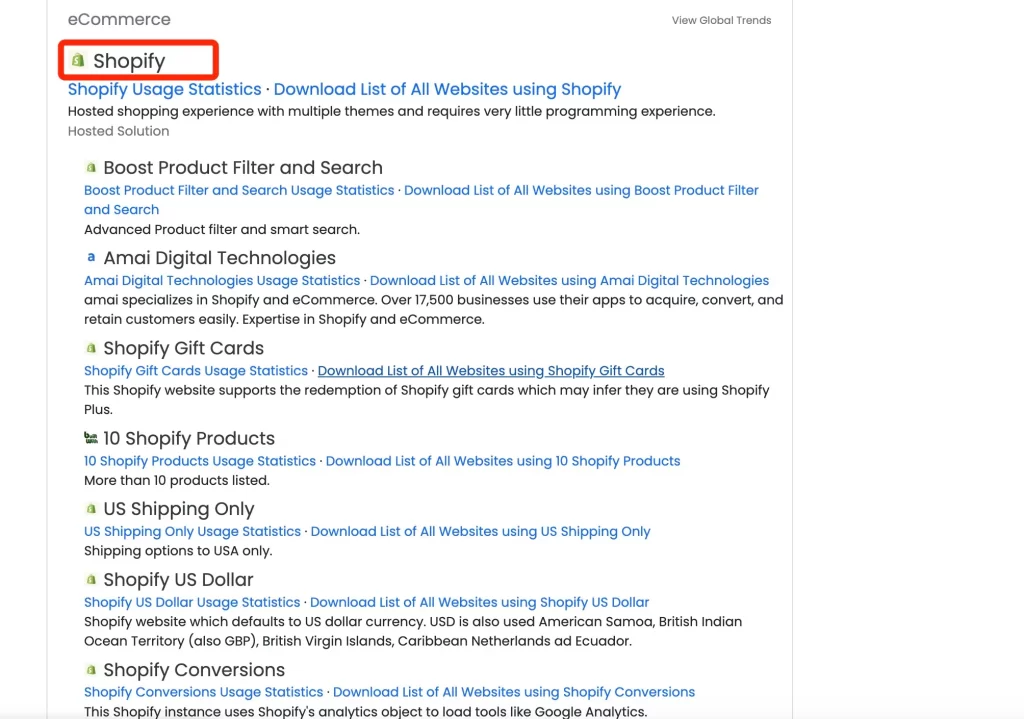Click the icon next to Boost Product Filter and Search
1024x719 pixels.
coord(91,168)
